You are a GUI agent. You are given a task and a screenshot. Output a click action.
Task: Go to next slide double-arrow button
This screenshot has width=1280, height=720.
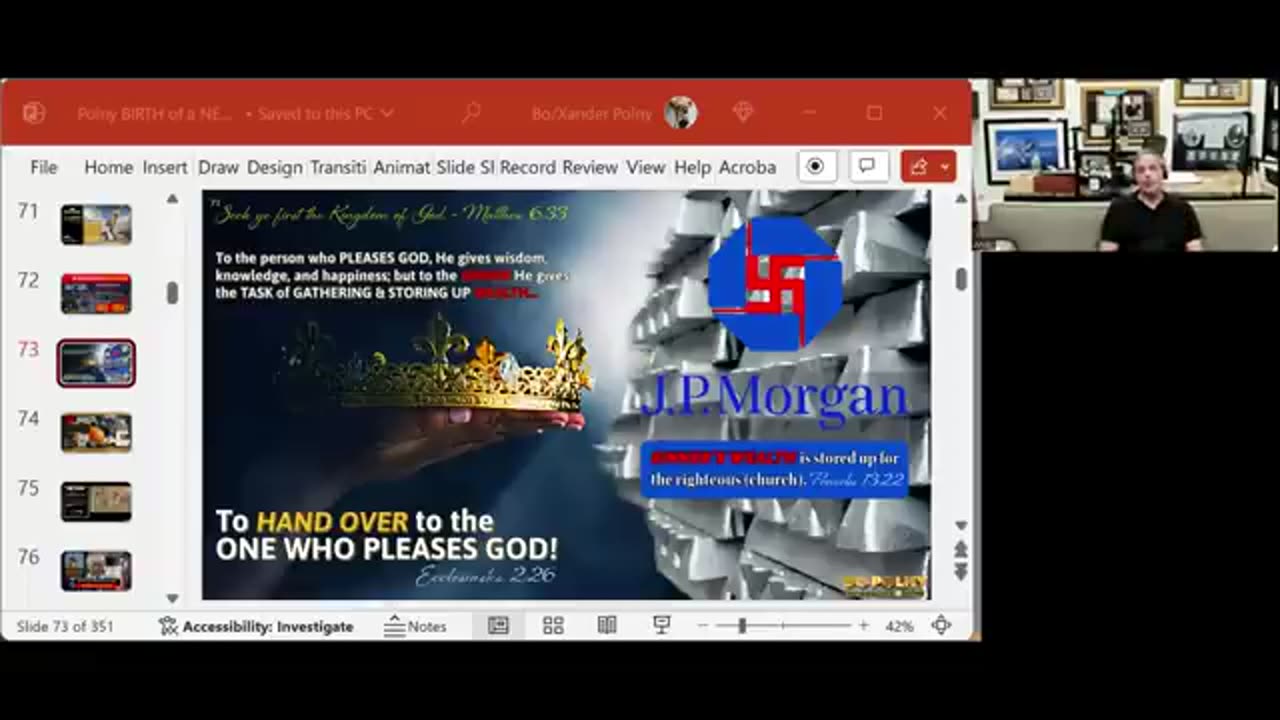pyautogui.click(x=961, y=572)
